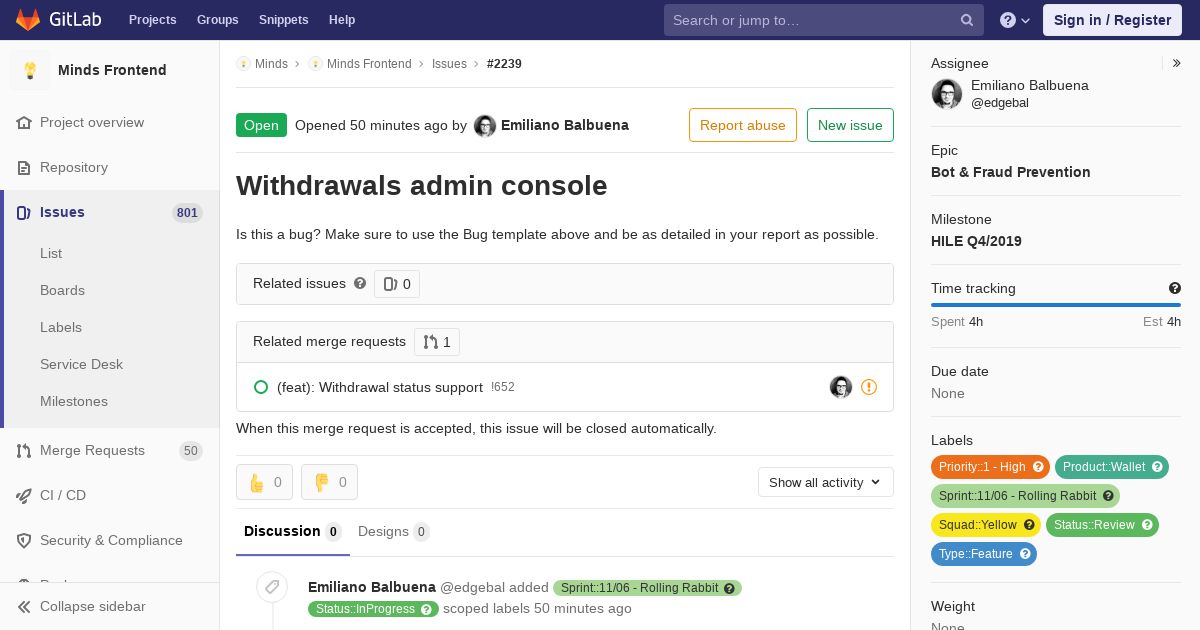Open the Snippets page

[x=284, y=20]
